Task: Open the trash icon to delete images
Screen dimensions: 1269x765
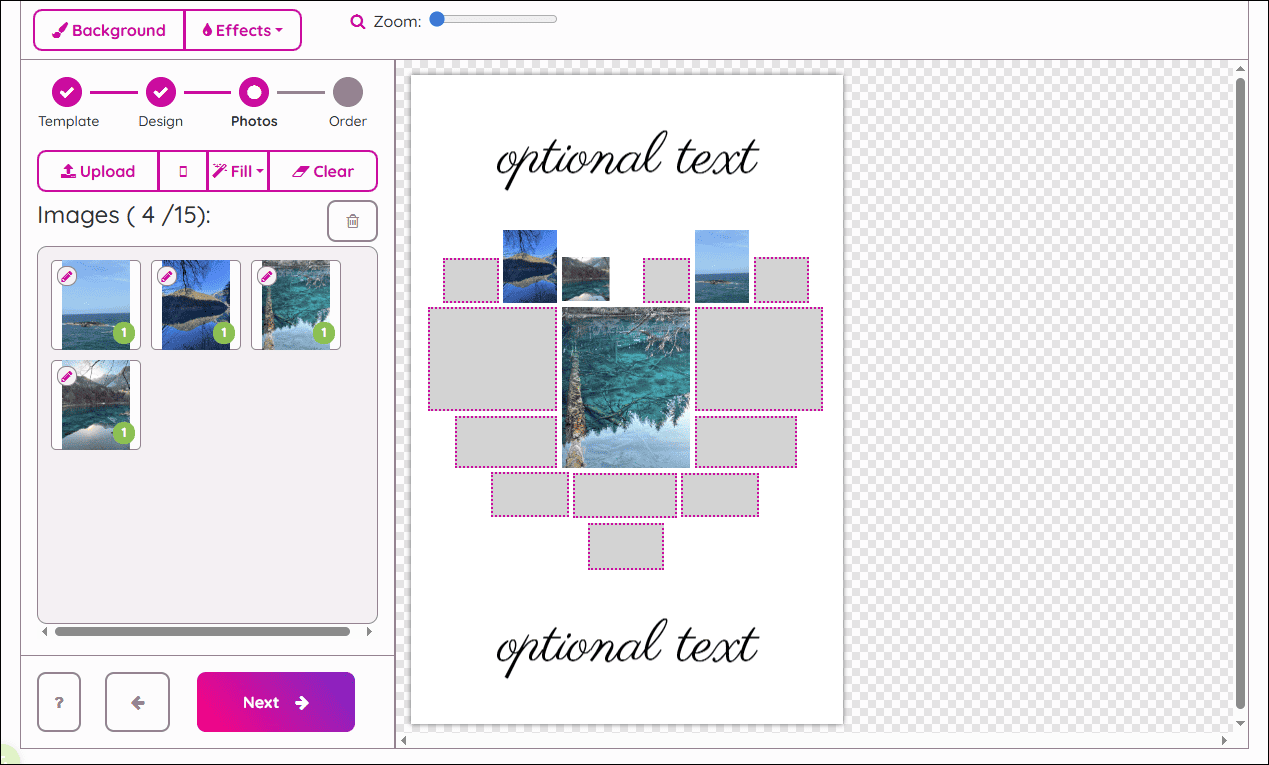Action: [x=352, y=220]
